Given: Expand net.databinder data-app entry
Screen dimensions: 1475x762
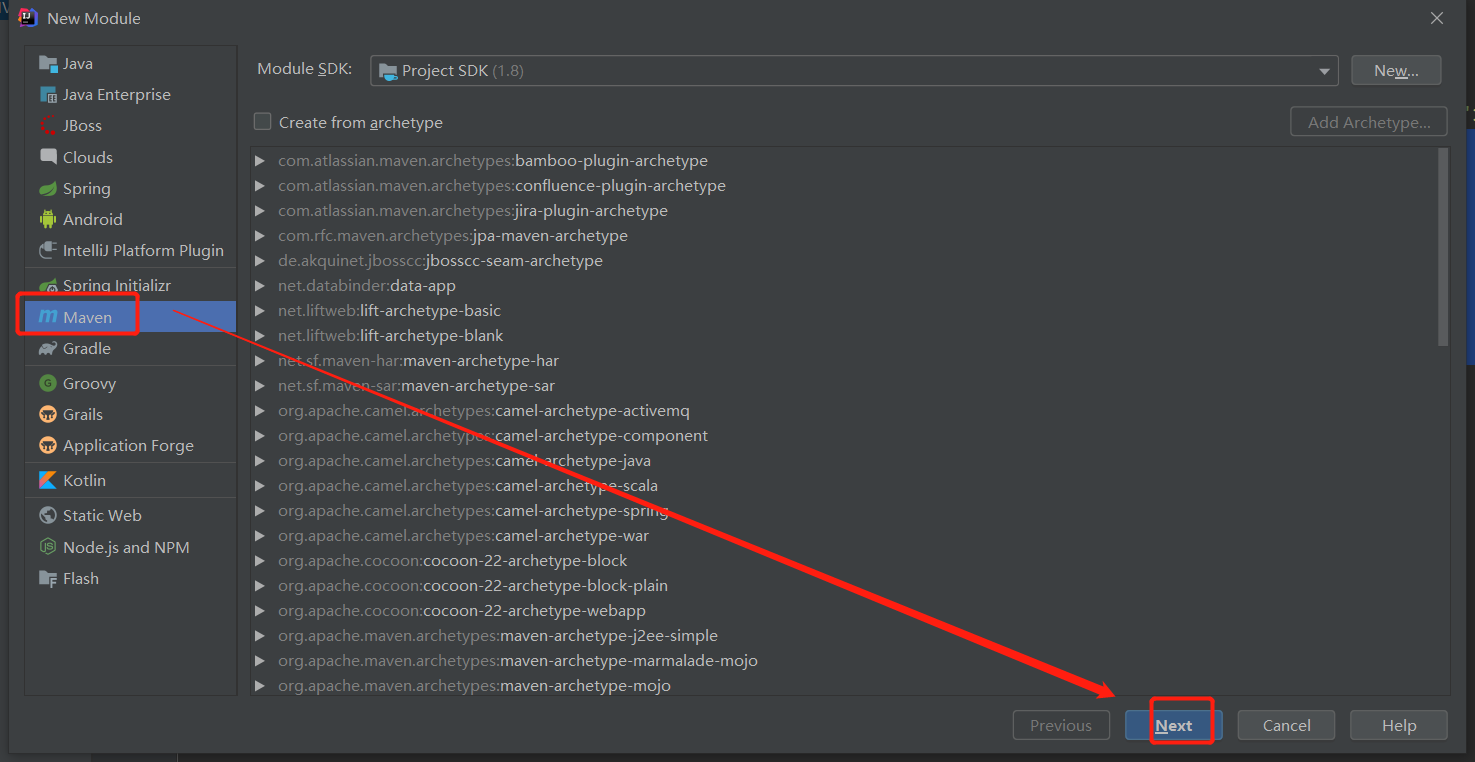Looking at the screenshot, I should [260, 286].
